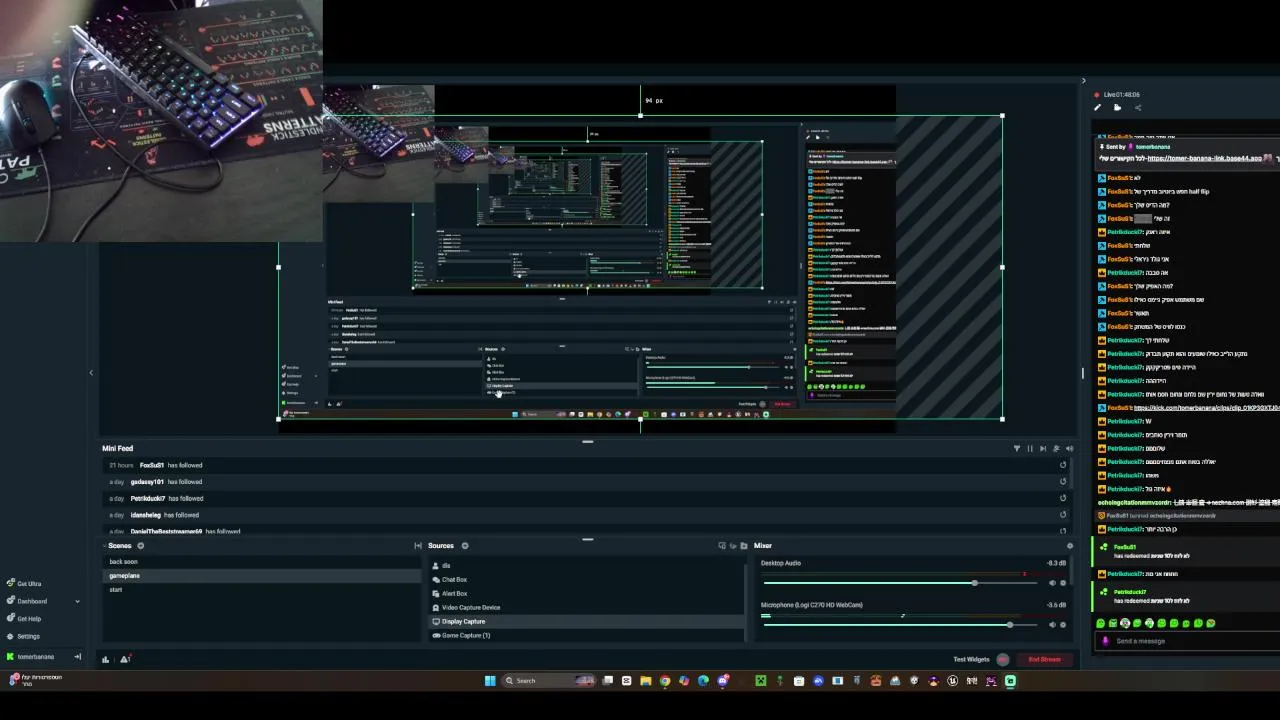This screenshot has width=1280, height=720.
Task: Click the emote picker icon in message field
Action: (x=1105, y=641)
